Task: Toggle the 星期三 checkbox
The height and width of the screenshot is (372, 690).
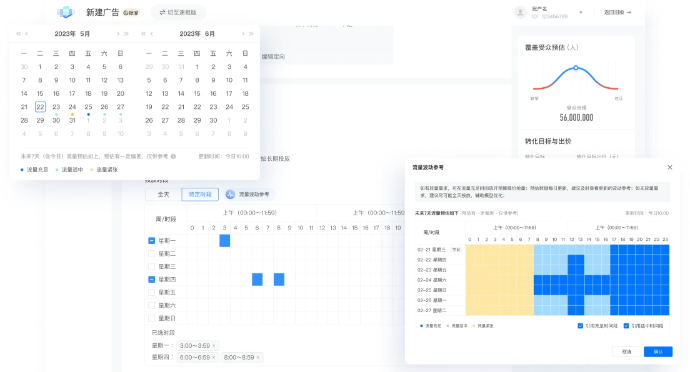Action: (x=151, y=266)
